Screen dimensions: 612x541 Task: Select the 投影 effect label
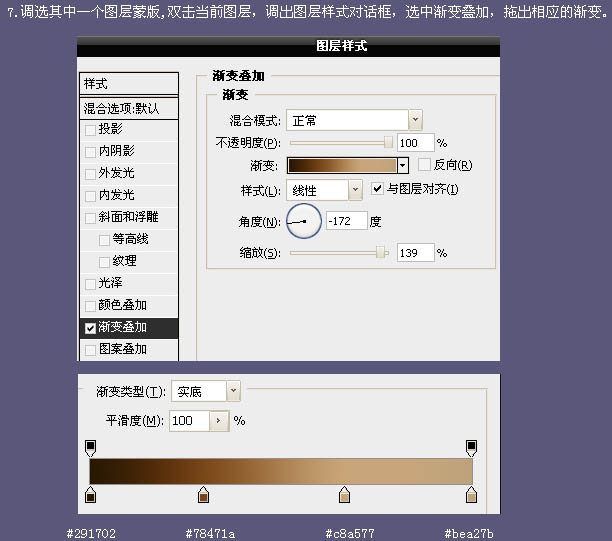[110, 129]
